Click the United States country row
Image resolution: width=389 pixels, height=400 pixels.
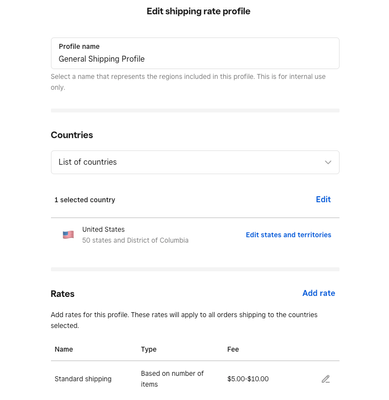[195, 235]
